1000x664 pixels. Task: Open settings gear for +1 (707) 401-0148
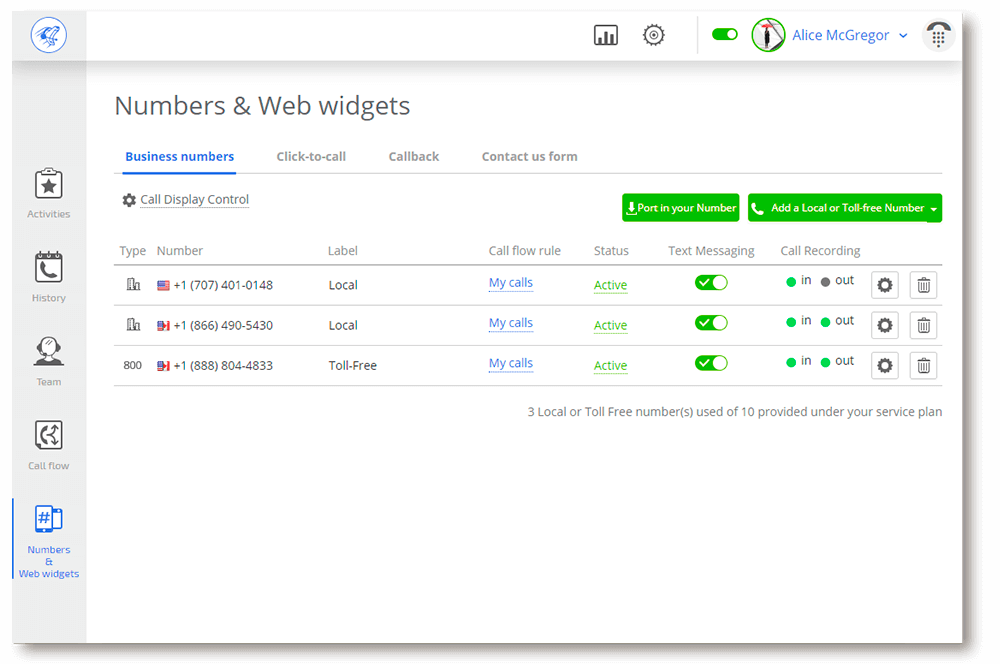(x=885, y=285)
